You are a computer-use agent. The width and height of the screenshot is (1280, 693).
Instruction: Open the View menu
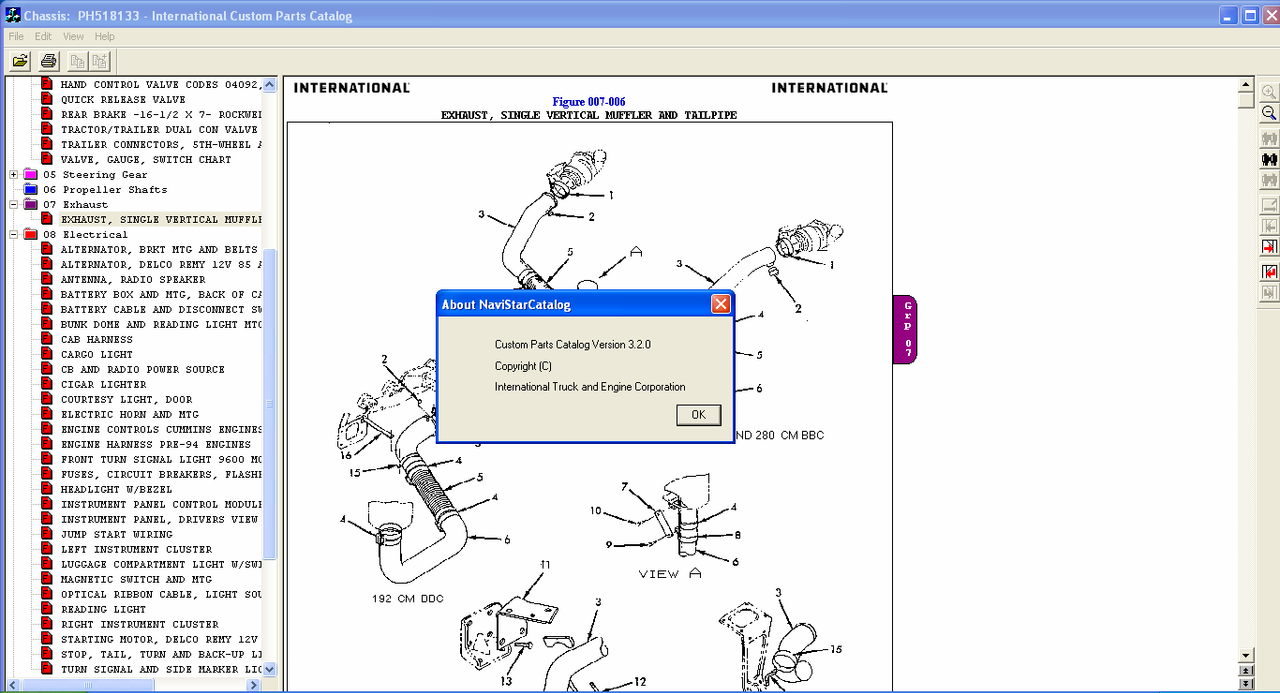[x=74, y=36]
